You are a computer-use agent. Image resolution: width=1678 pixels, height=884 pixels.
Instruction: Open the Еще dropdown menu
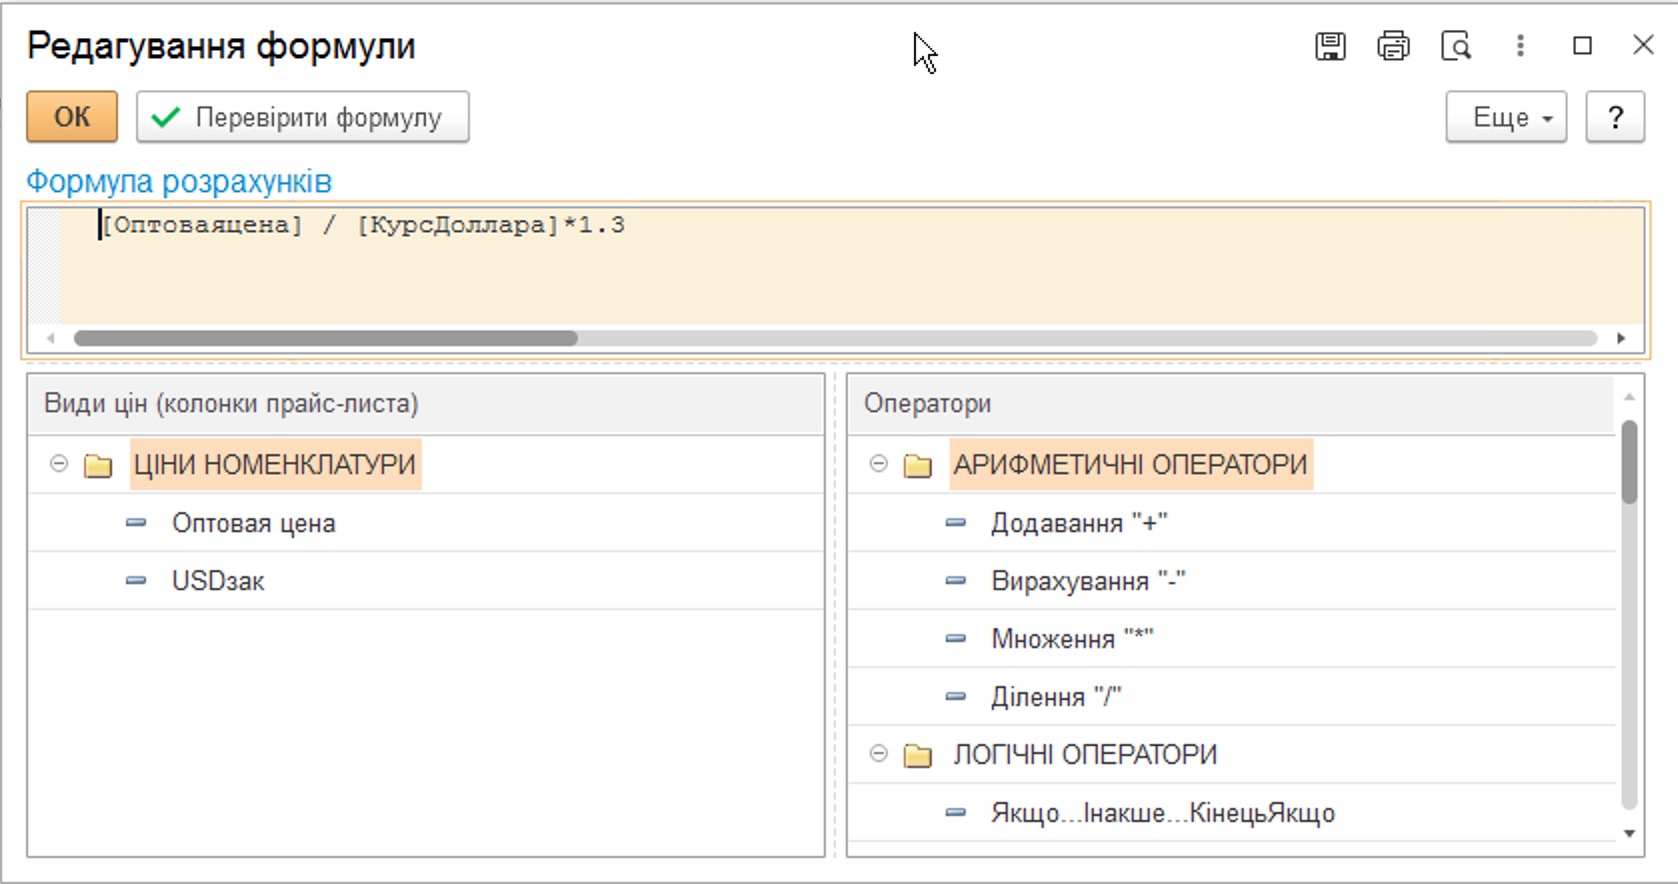tap(1505, 118)
